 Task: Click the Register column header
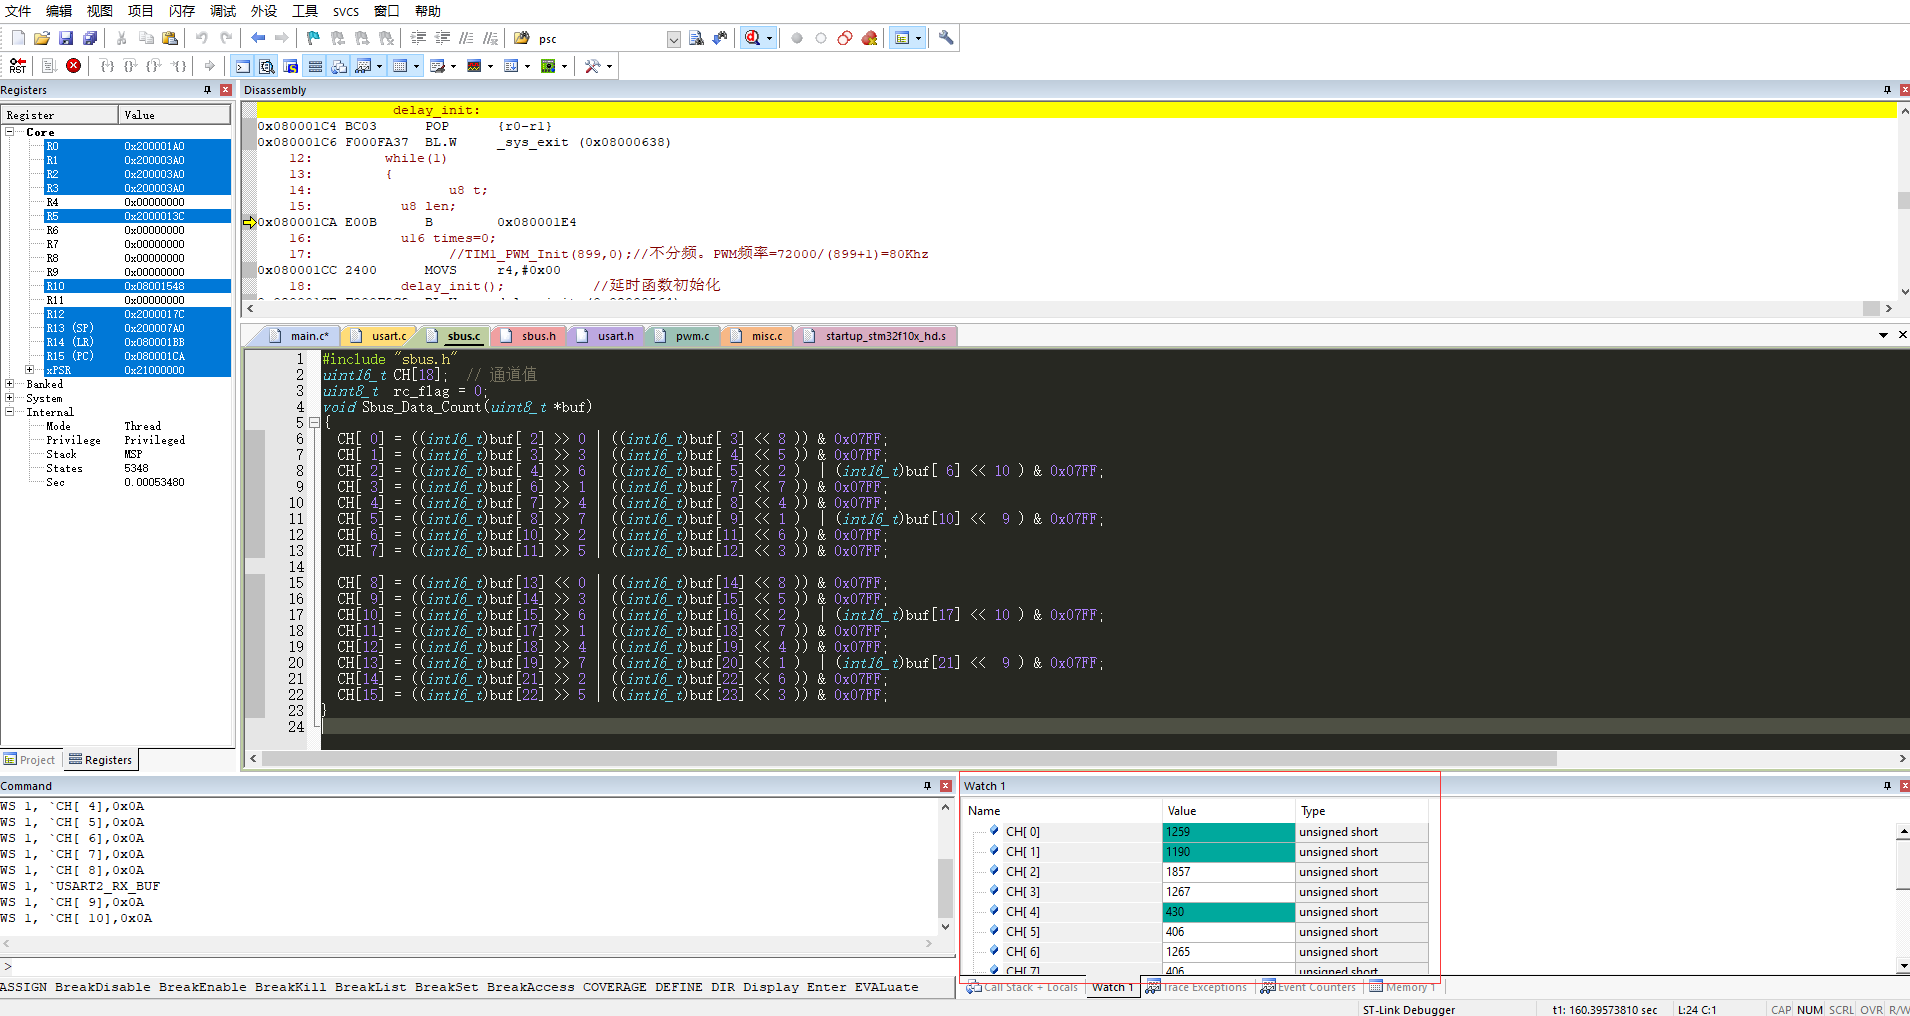click(x=60, y=115)
